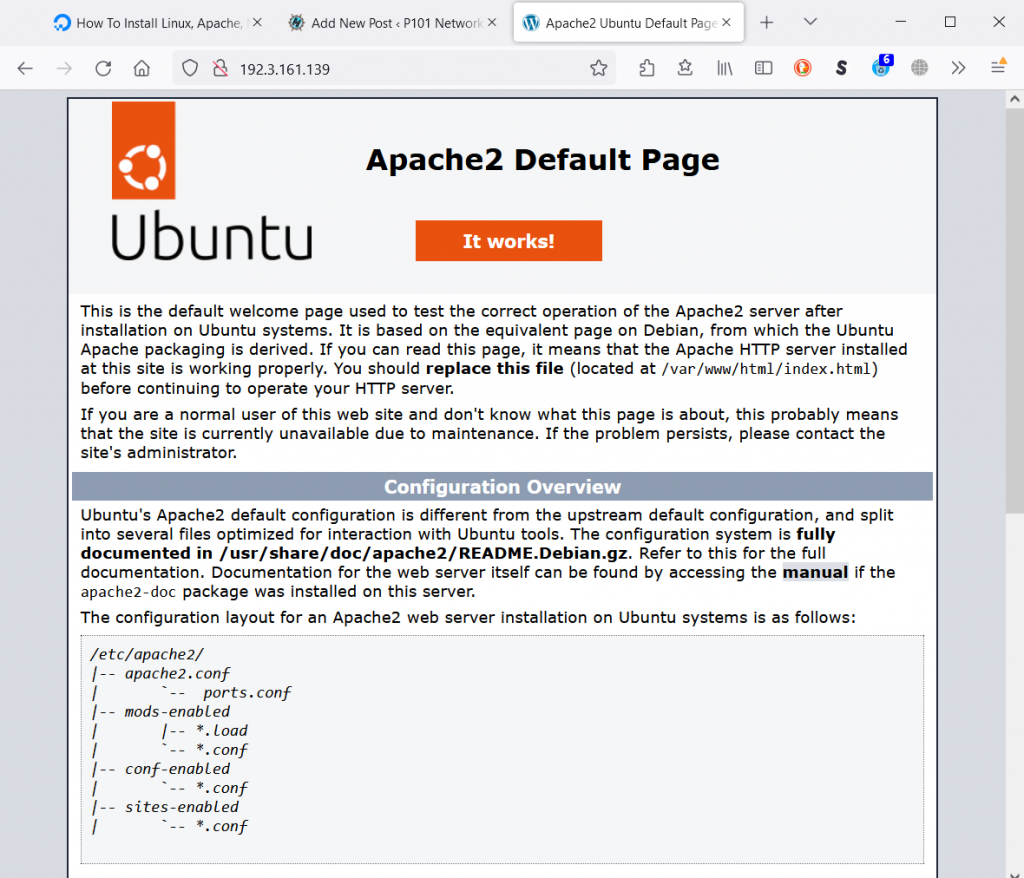1024x878 pixels.
Task: Open the manual documentation link
Action: coord(815,572)
